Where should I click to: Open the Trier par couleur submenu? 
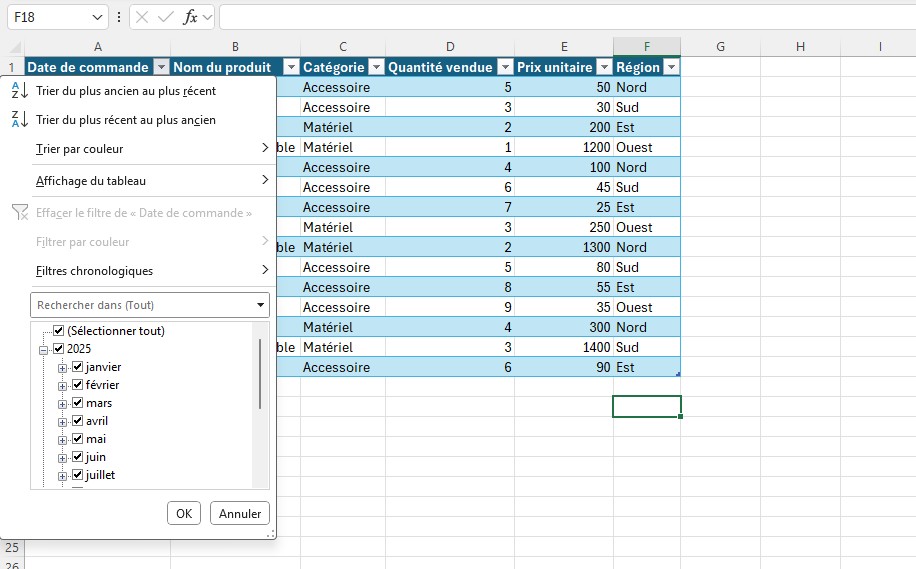(150, 149)
